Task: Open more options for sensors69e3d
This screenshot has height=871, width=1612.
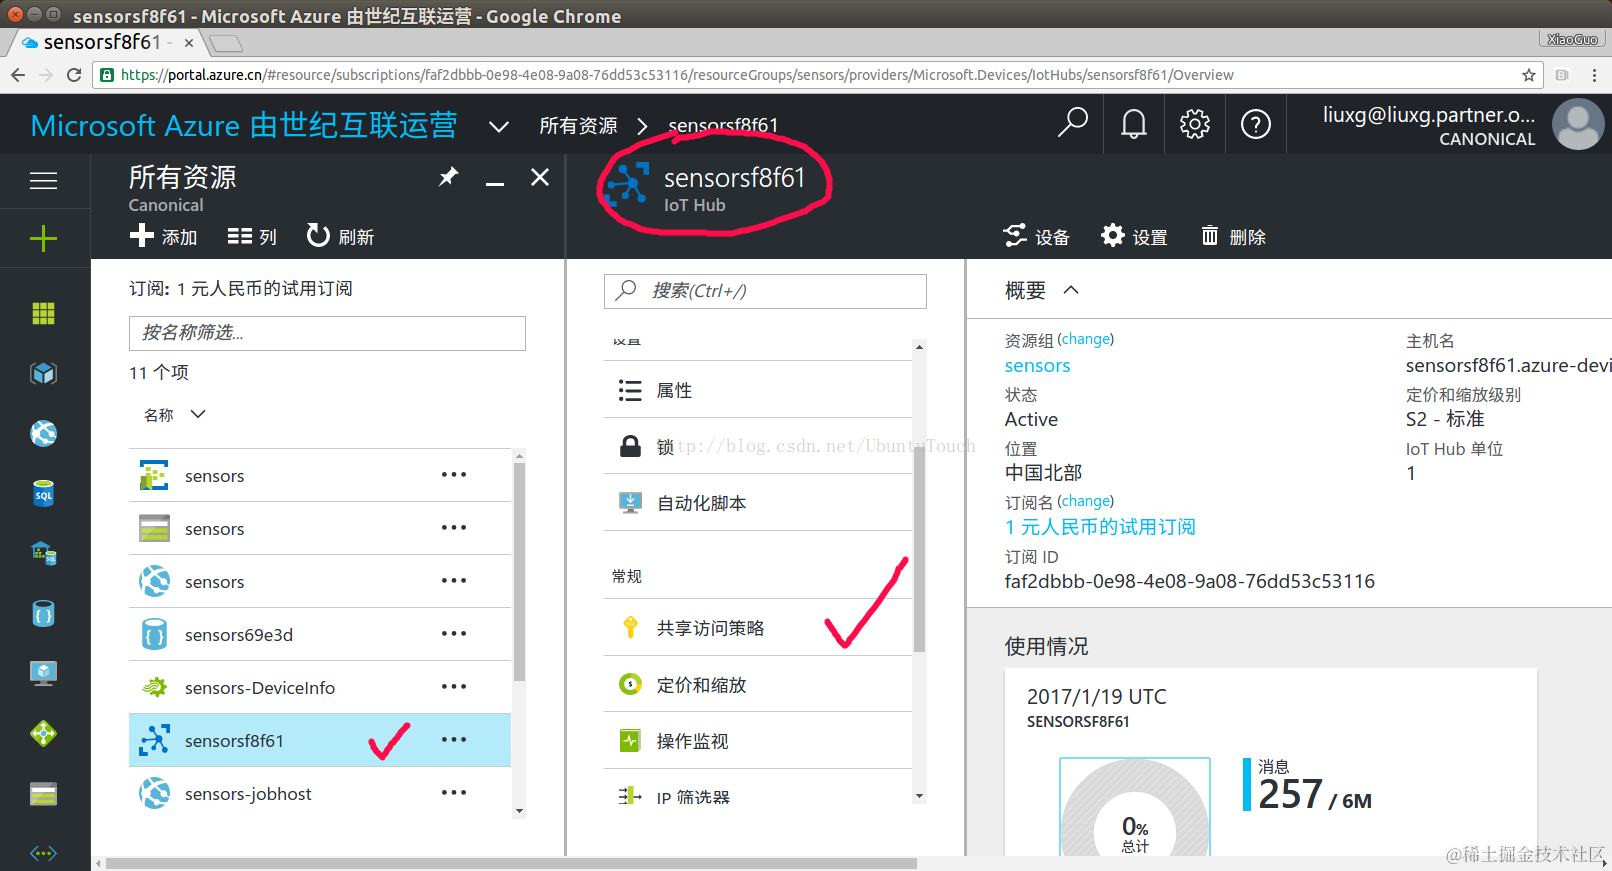Action: [454, 633]
